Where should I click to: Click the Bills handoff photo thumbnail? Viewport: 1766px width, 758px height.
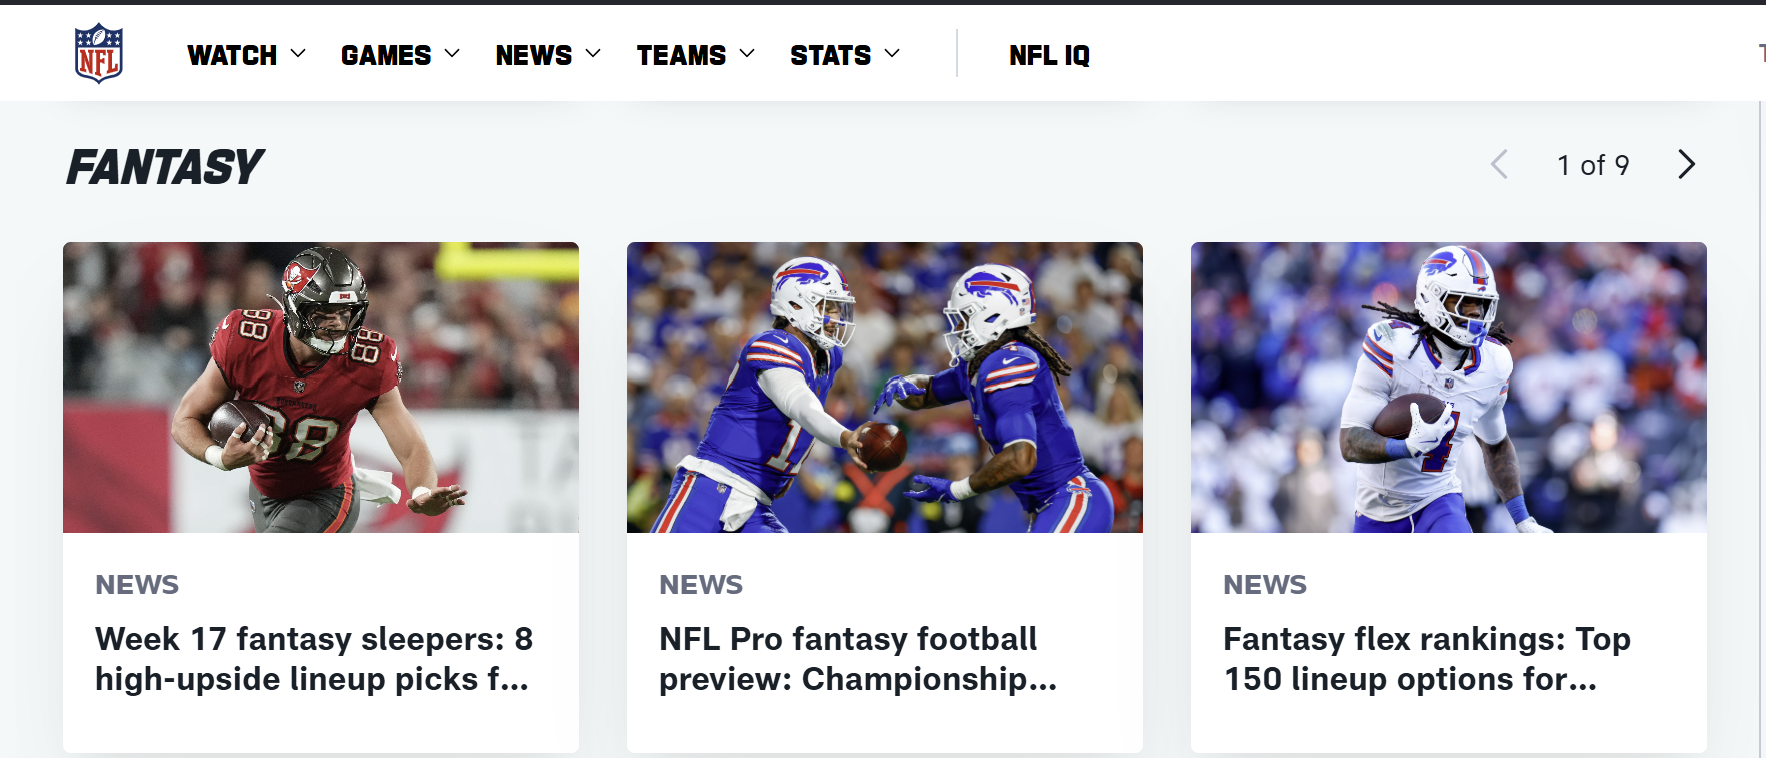tap(885, 387)
